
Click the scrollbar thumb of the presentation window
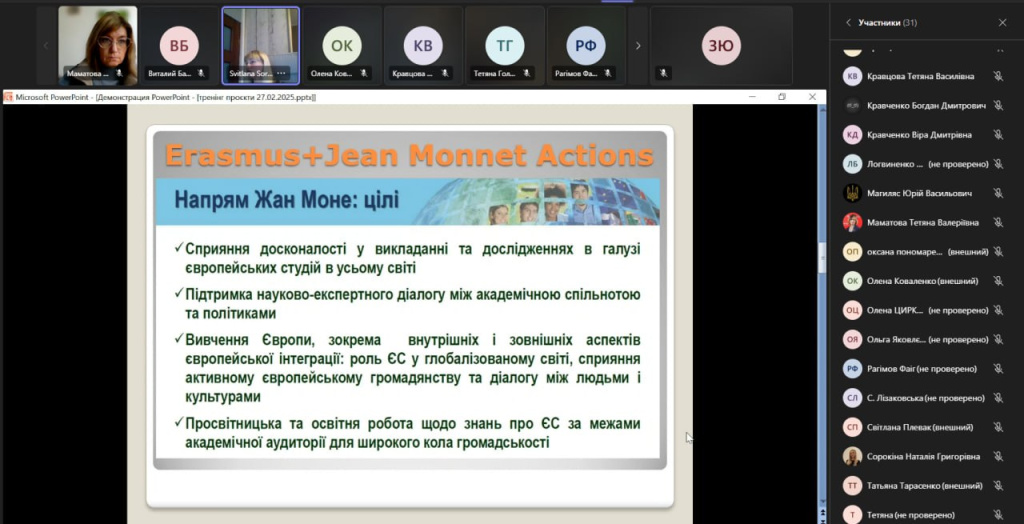(x=822, y=257)
